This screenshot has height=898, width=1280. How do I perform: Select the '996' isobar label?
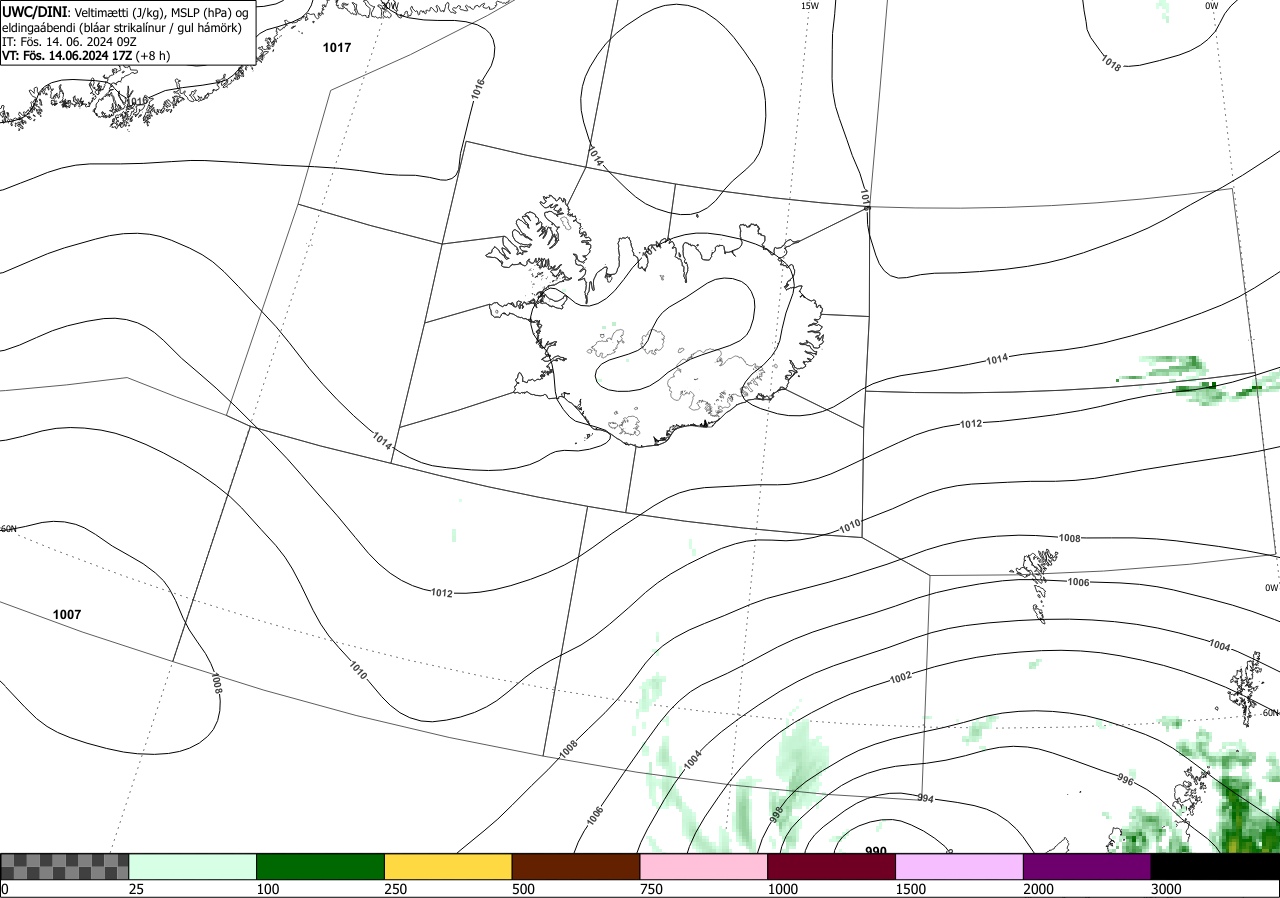pos(1125,779)
